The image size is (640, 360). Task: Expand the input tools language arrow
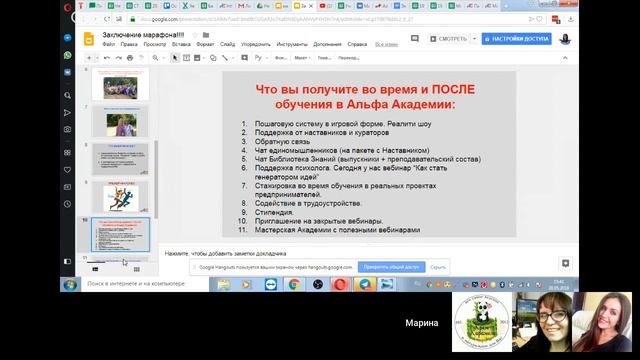pyautogui.click(x=267, y=58)
